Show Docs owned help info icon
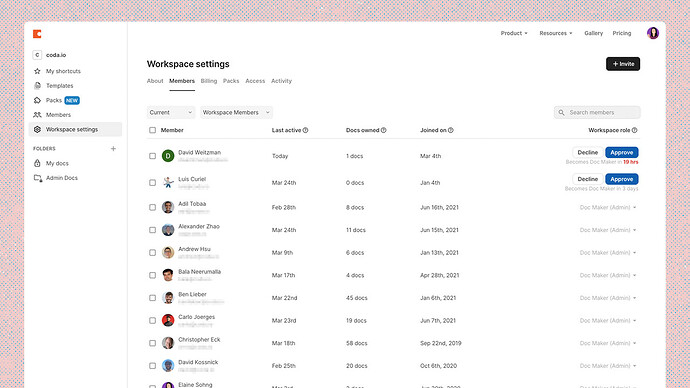Viewport: 690px width, 388px height. click(383, 130)
